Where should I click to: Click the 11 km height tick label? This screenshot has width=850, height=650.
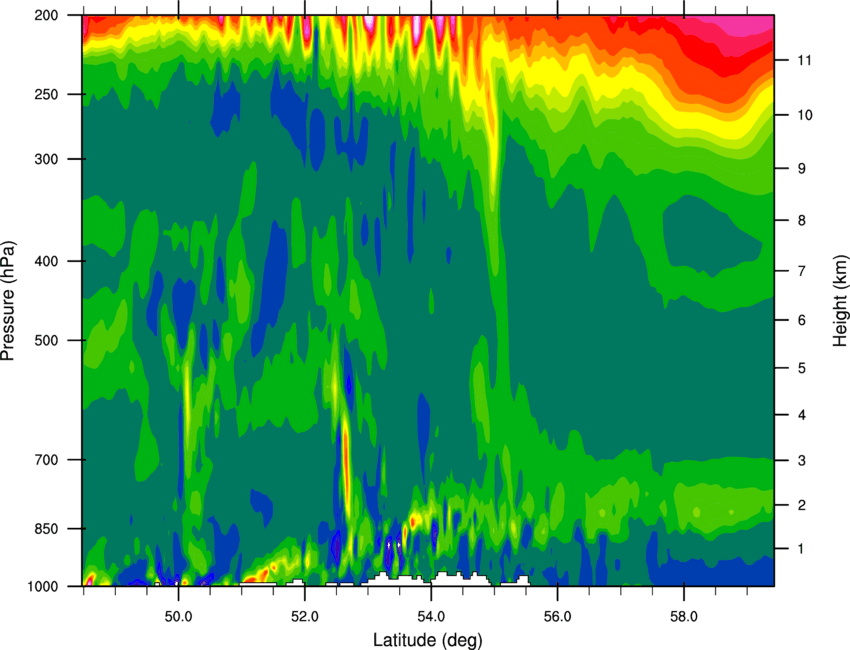coord(804,60)
